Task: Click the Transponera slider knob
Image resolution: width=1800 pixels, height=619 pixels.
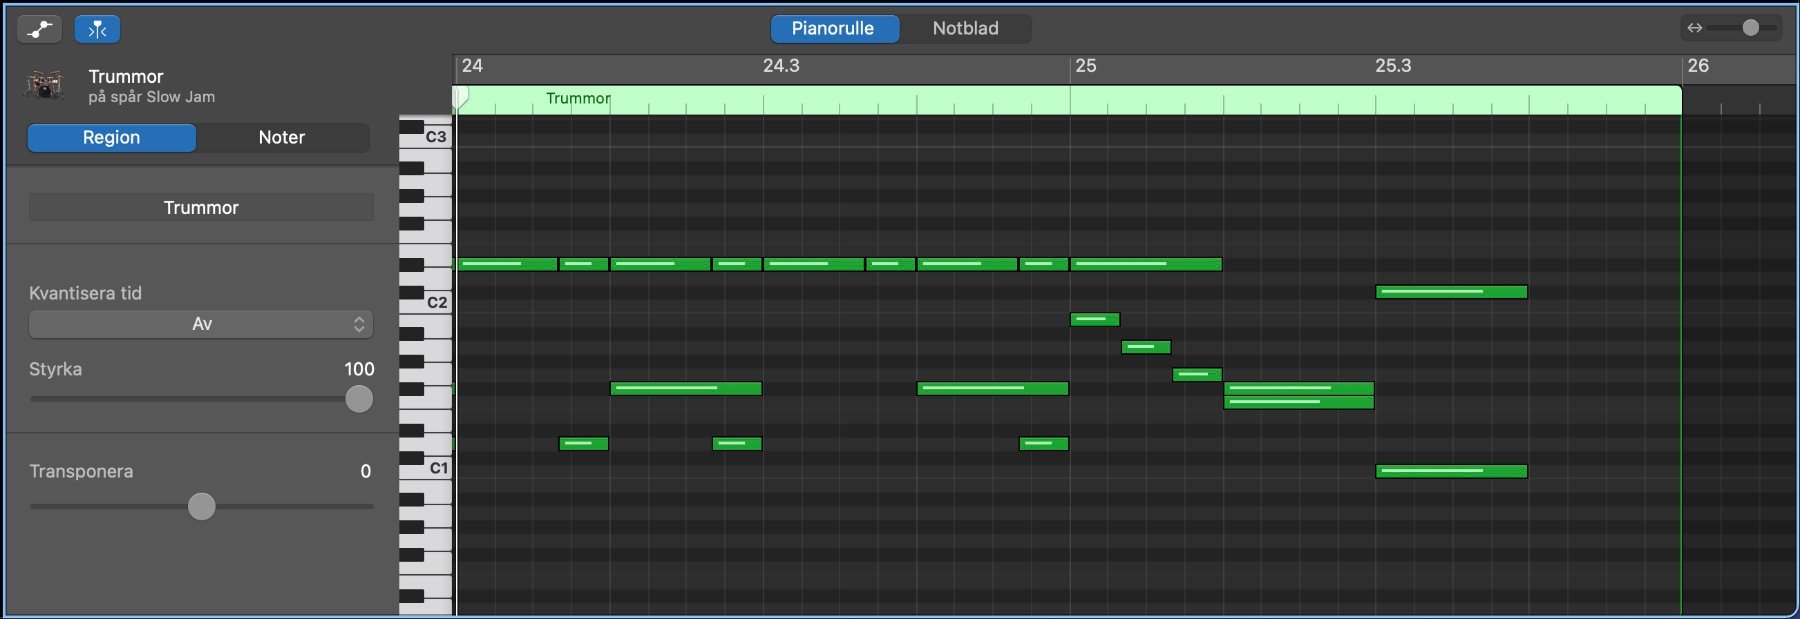Action: pyautogui.click(x=202, y=506)
